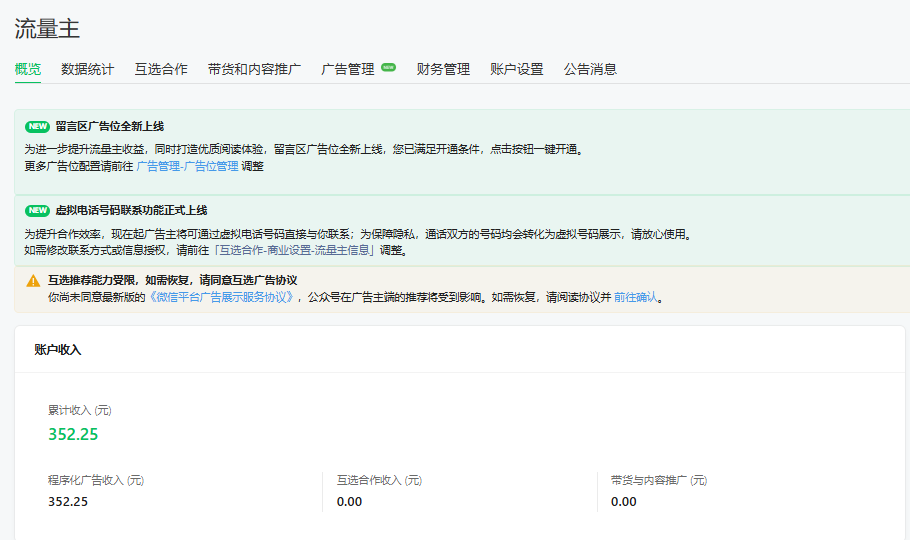The image size is (910, 540).
Task: Click the 互选合作收入 (元) label
Action: (379, 480)
